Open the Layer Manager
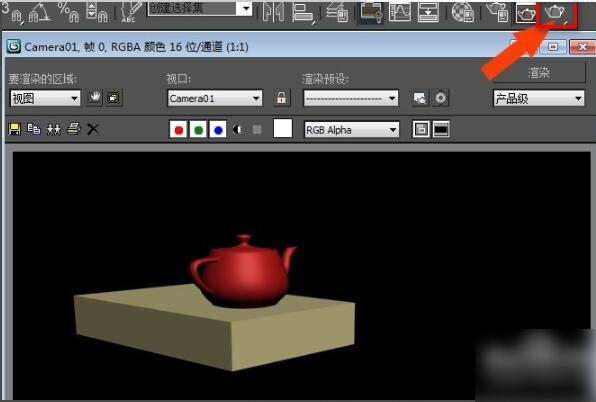The image size is (596, 402). 338,12
